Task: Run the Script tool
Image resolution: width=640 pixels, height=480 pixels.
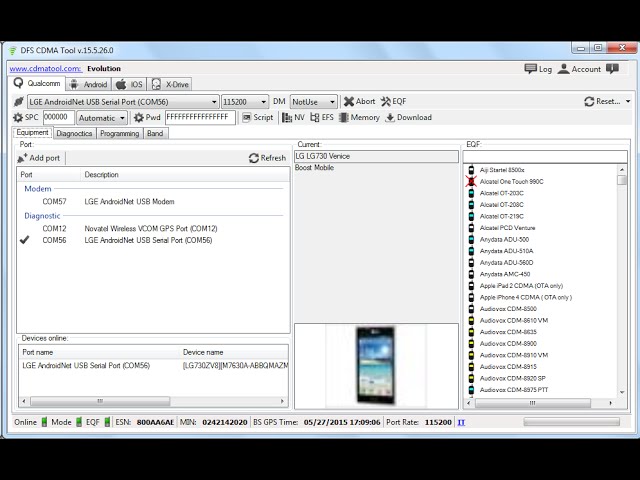Action: (x=258, y=118)
